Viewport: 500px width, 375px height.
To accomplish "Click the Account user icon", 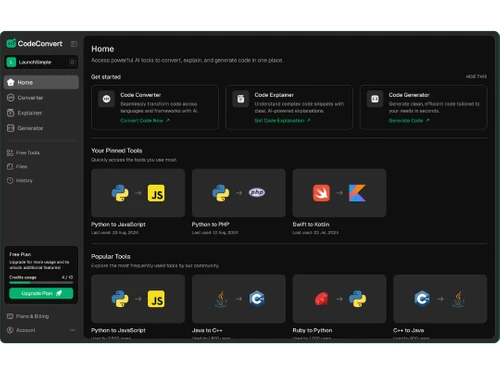I will click(x=10, y=330).
